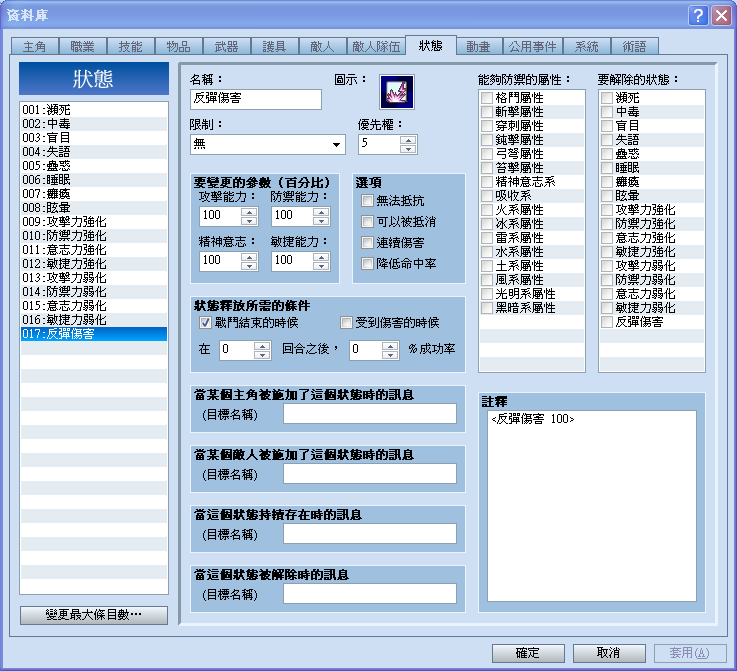Click the 名稱 name field
Image resolution: width=737 pixels, height=671 pixels.
coord(256,99)
